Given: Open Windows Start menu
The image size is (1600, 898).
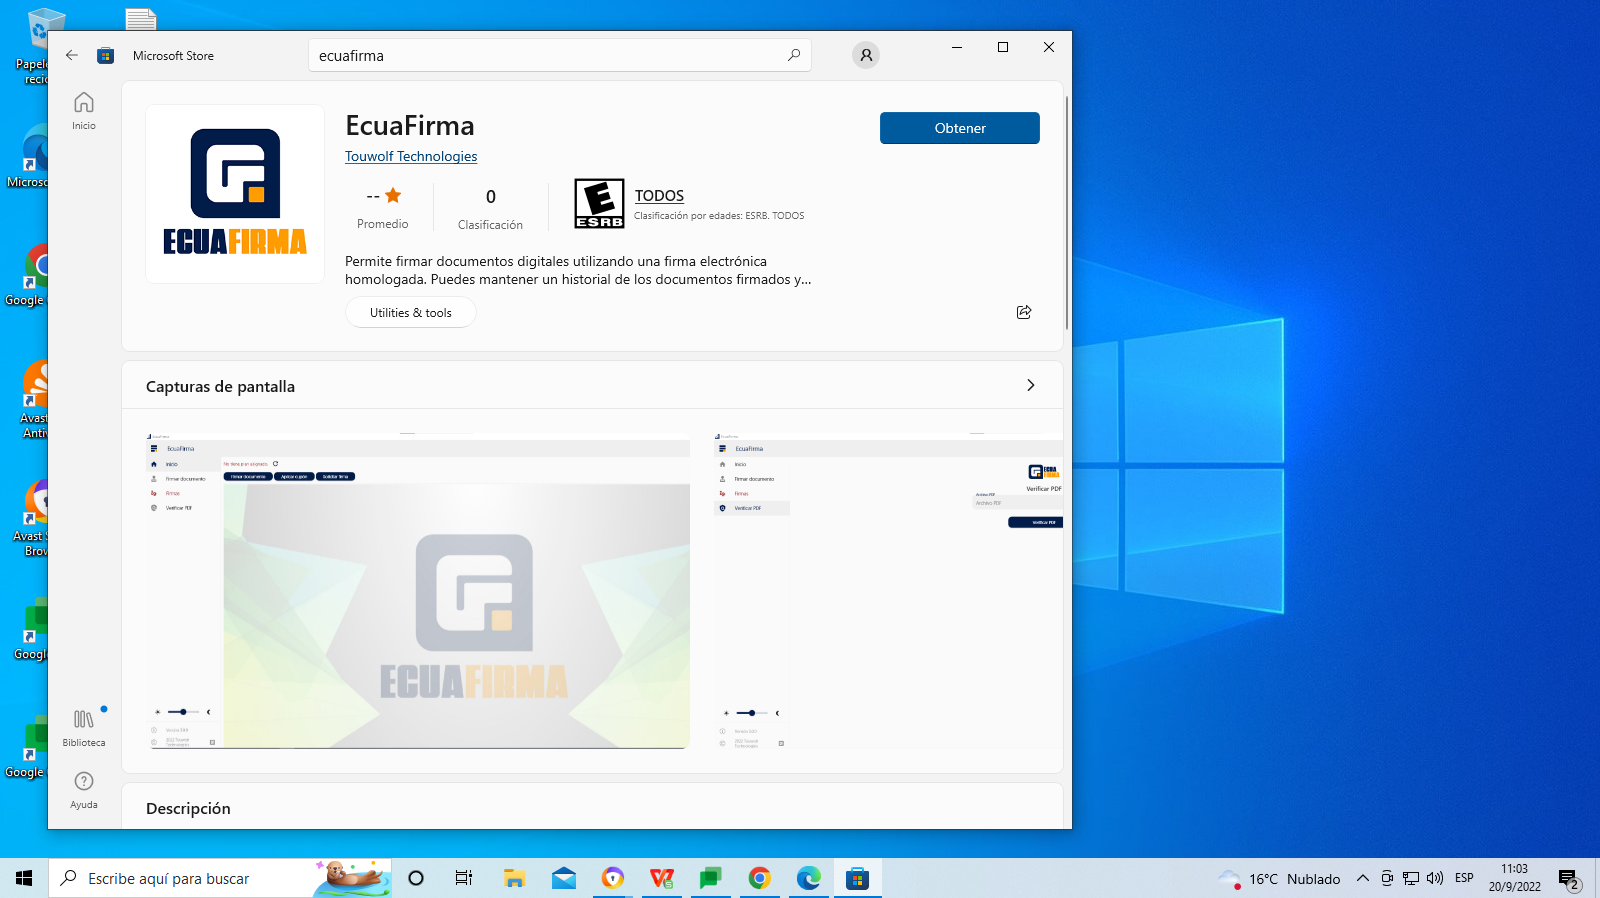Looking at the screenshot, I should pos(24,878).
